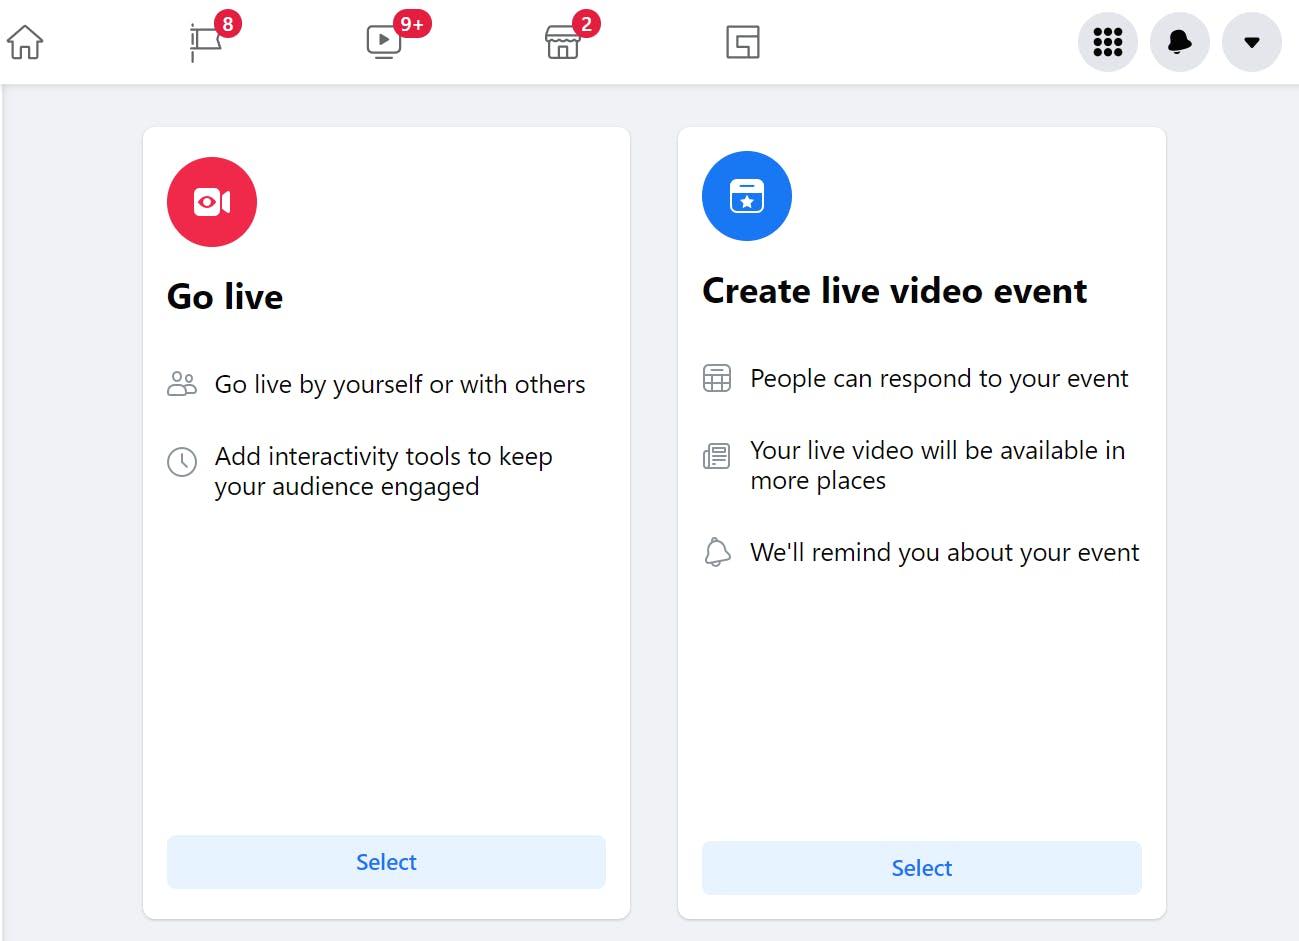Click the red Go live camera icon
Image resolution: width=1299 pixels, height=941 pixels.
[x=212, y=202]
